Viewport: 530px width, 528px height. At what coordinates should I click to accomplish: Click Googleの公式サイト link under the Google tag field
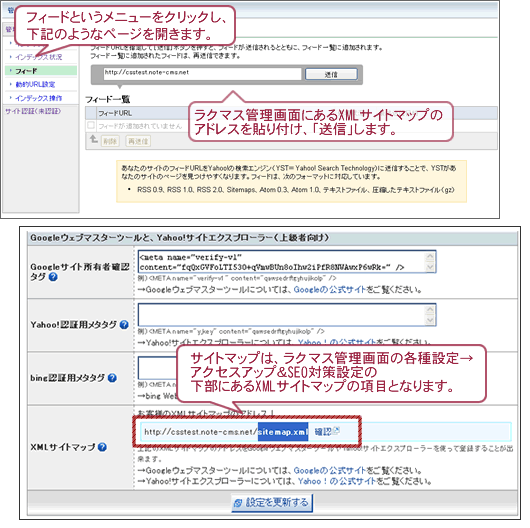click(x=330, y=290)
